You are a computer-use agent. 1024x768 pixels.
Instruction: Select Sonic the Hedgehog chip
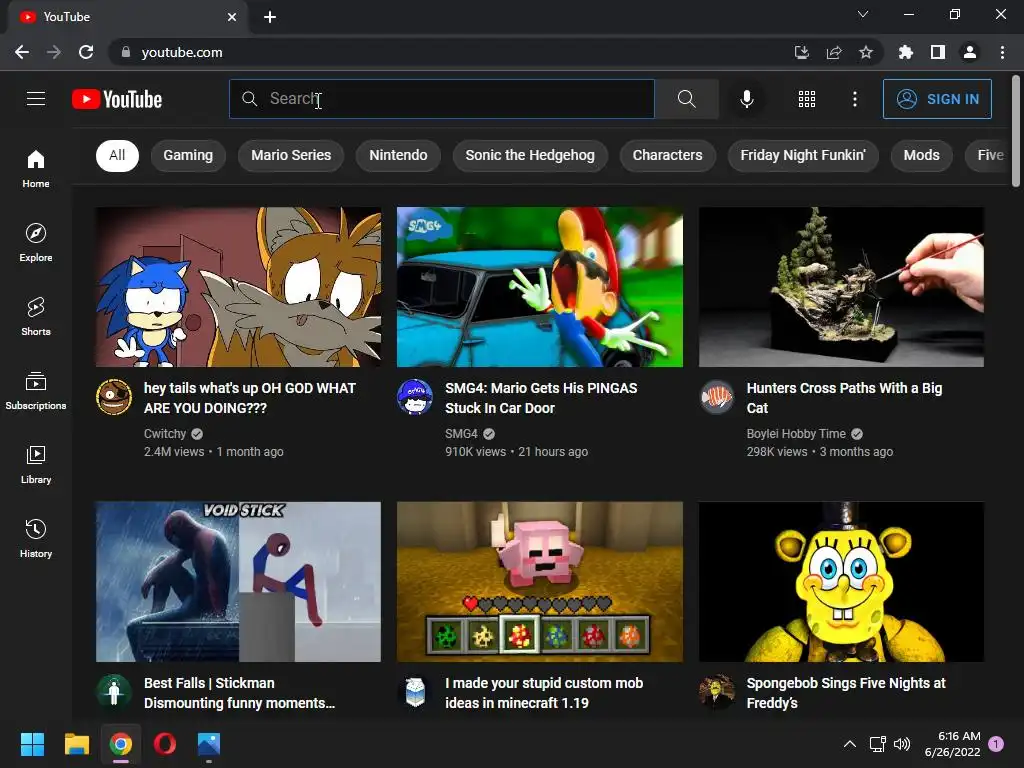pos(530,155)
